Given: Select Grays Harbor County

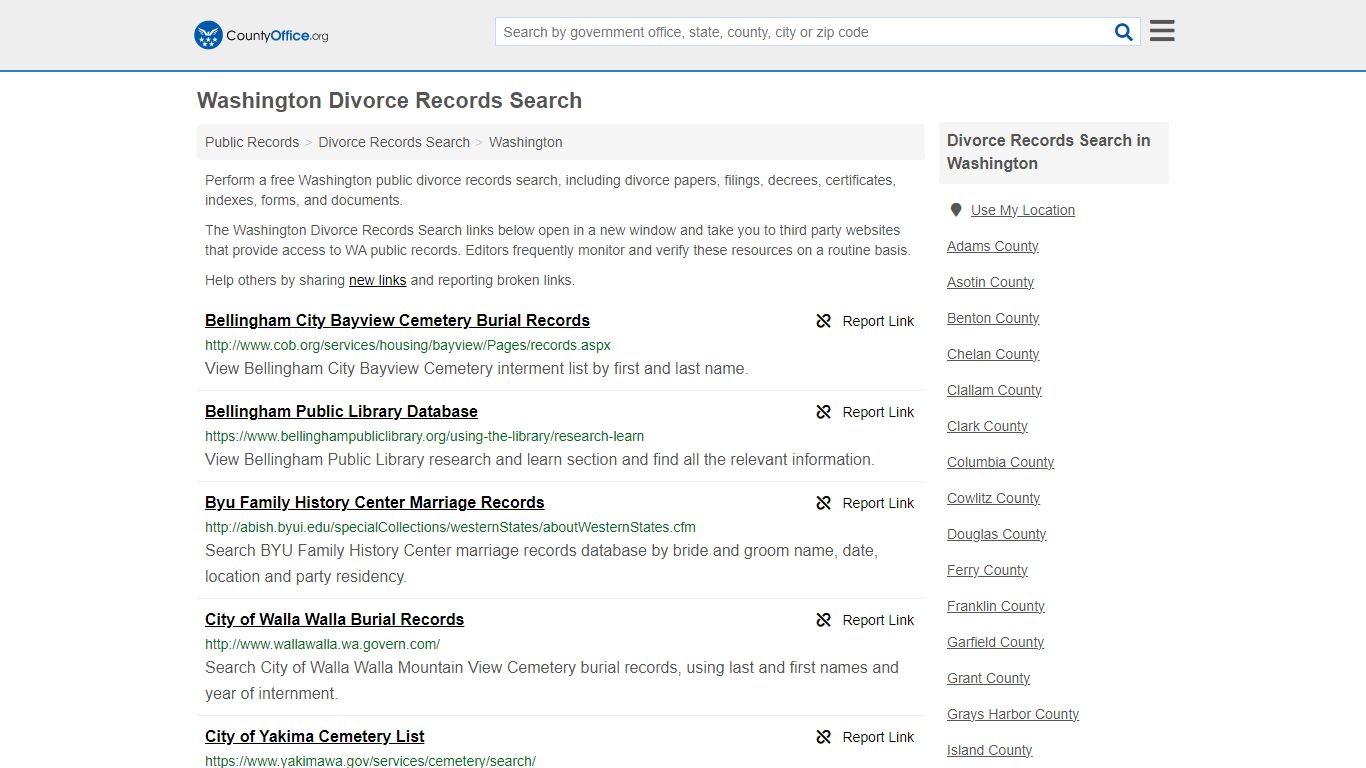Looking at the screenshot, I should [x=1013, y=714].
